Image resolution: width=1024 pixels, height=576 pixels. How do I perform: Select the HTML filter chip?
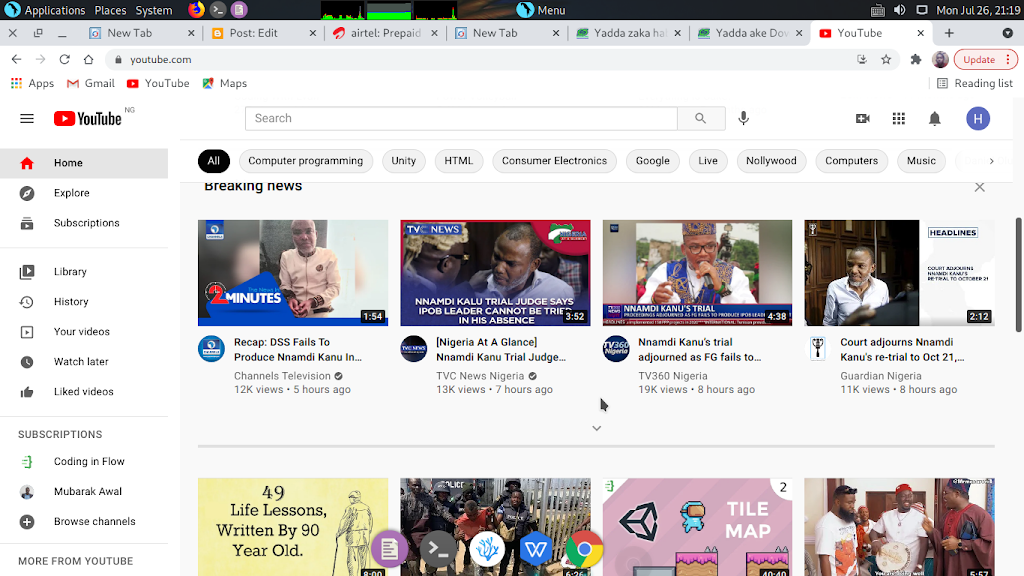[458, 161]
